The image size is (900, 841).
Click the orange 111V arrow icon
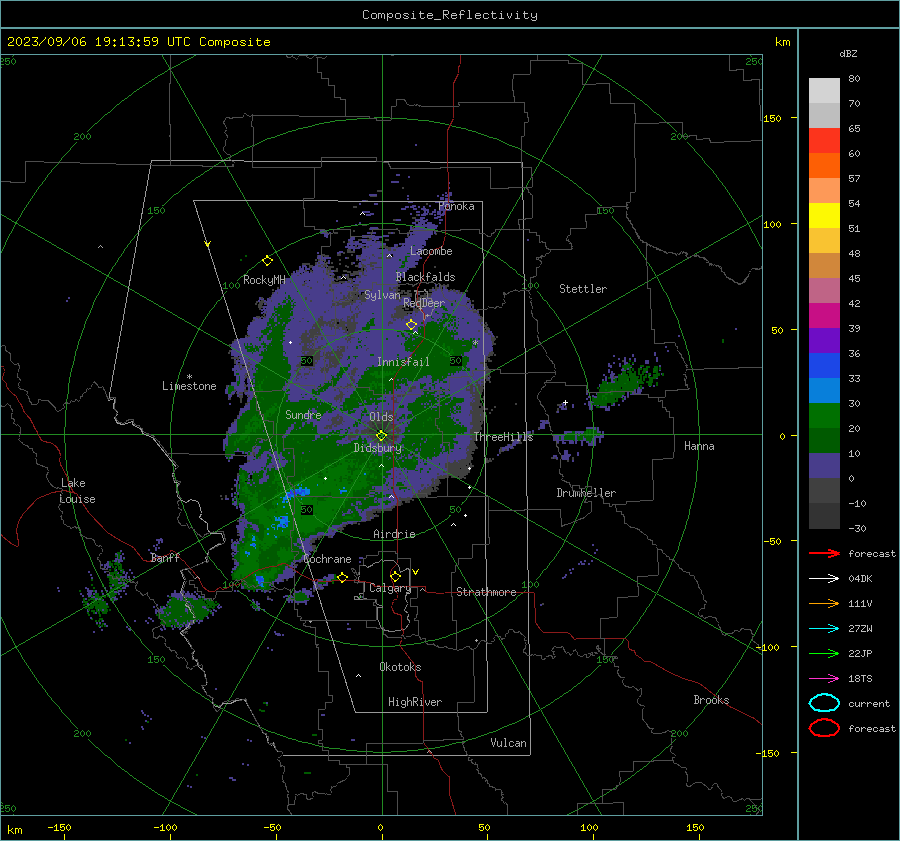(824, 603)
